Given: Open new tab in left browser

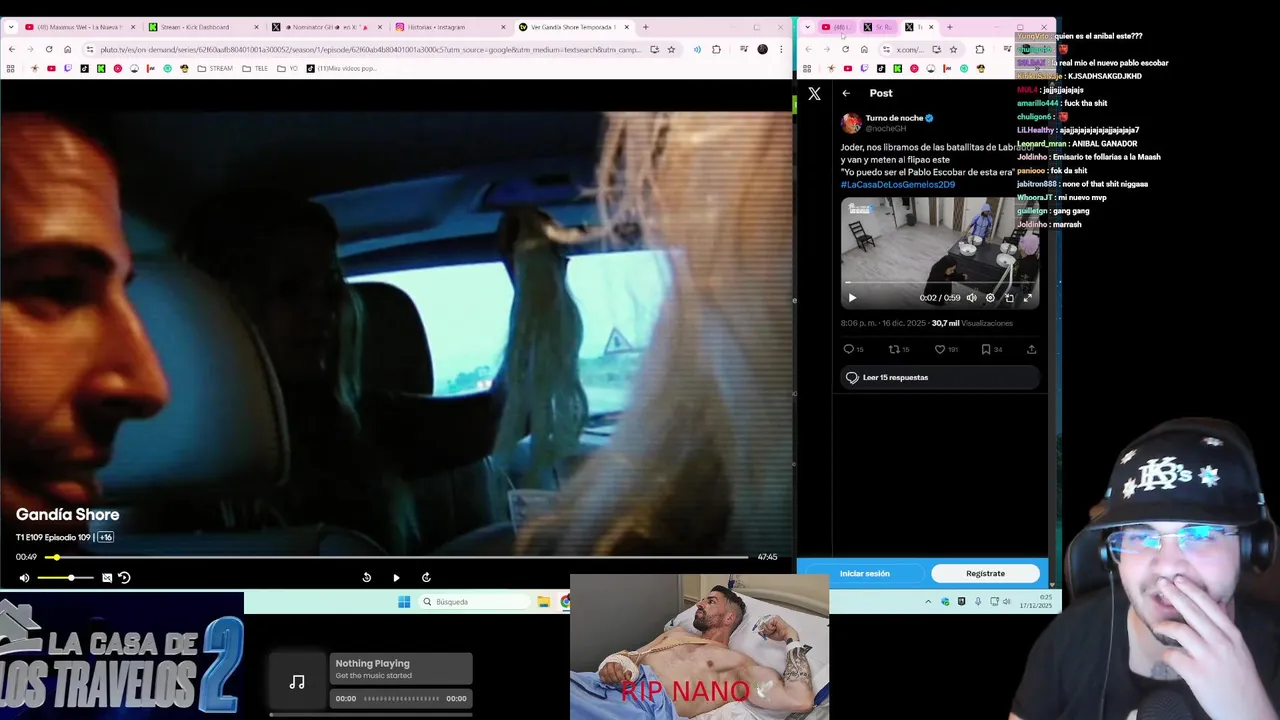Looking at the screenshot, I should click(x=645, y=27).
